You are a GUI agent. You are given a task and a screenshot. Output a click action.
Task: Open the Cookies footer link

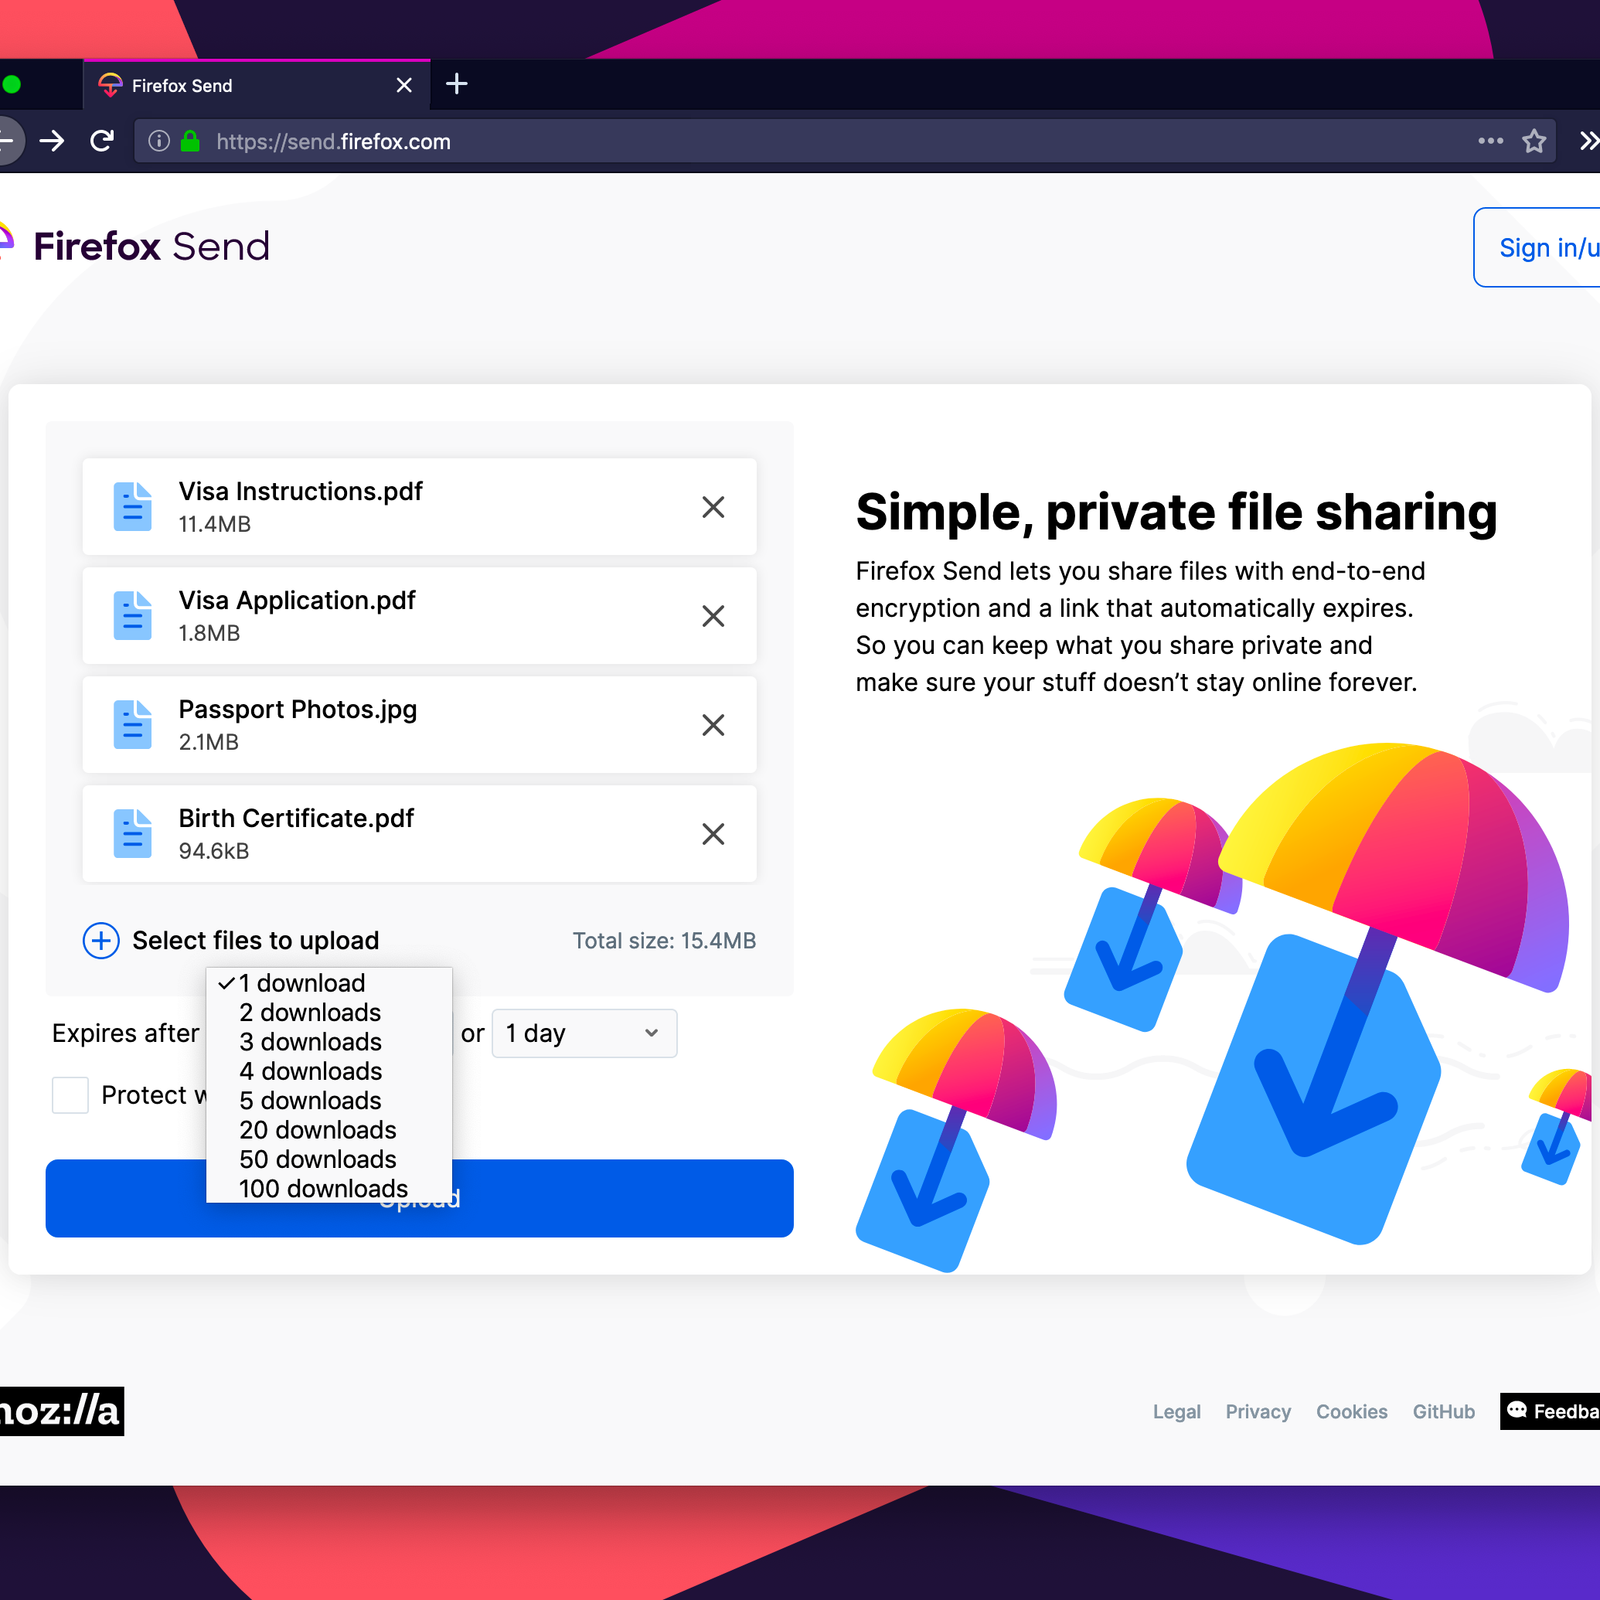(x=1351, y=1411)
